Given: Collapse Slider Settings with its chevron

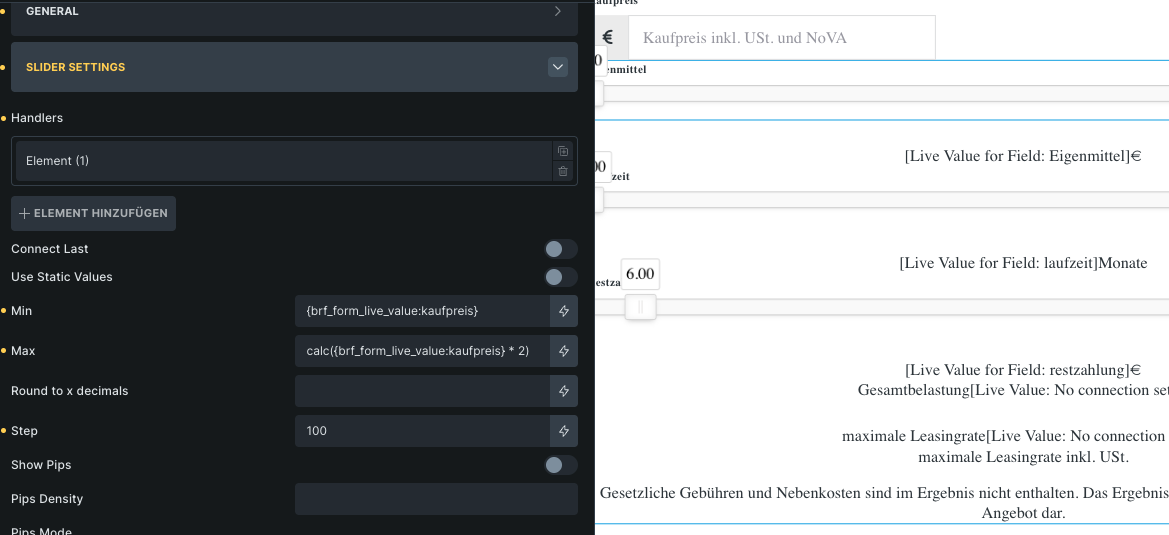Looking at the screenshot, I should (558, 67).
